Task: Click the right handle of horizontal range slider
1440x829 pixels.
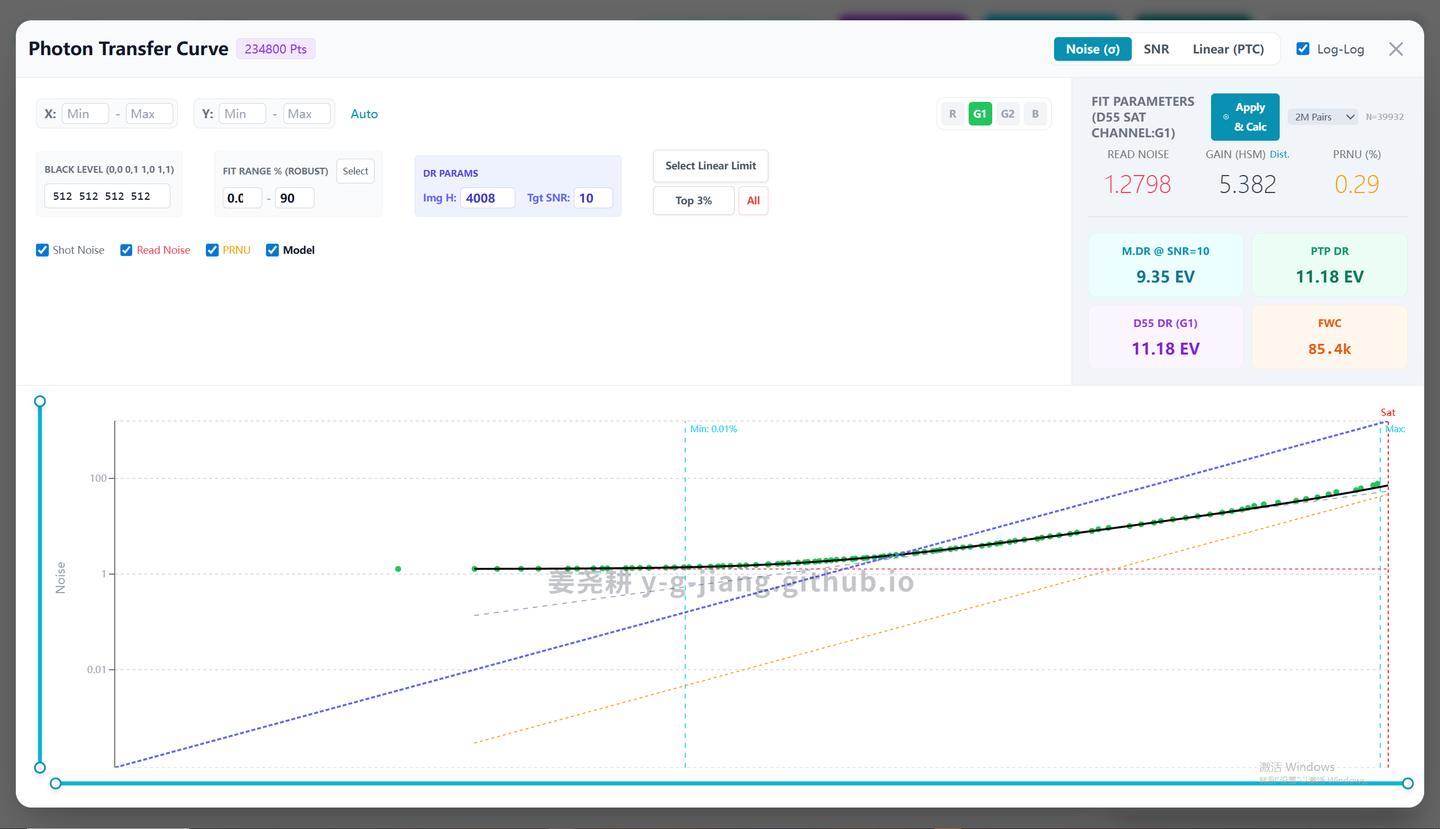Action: (1408, 783)
